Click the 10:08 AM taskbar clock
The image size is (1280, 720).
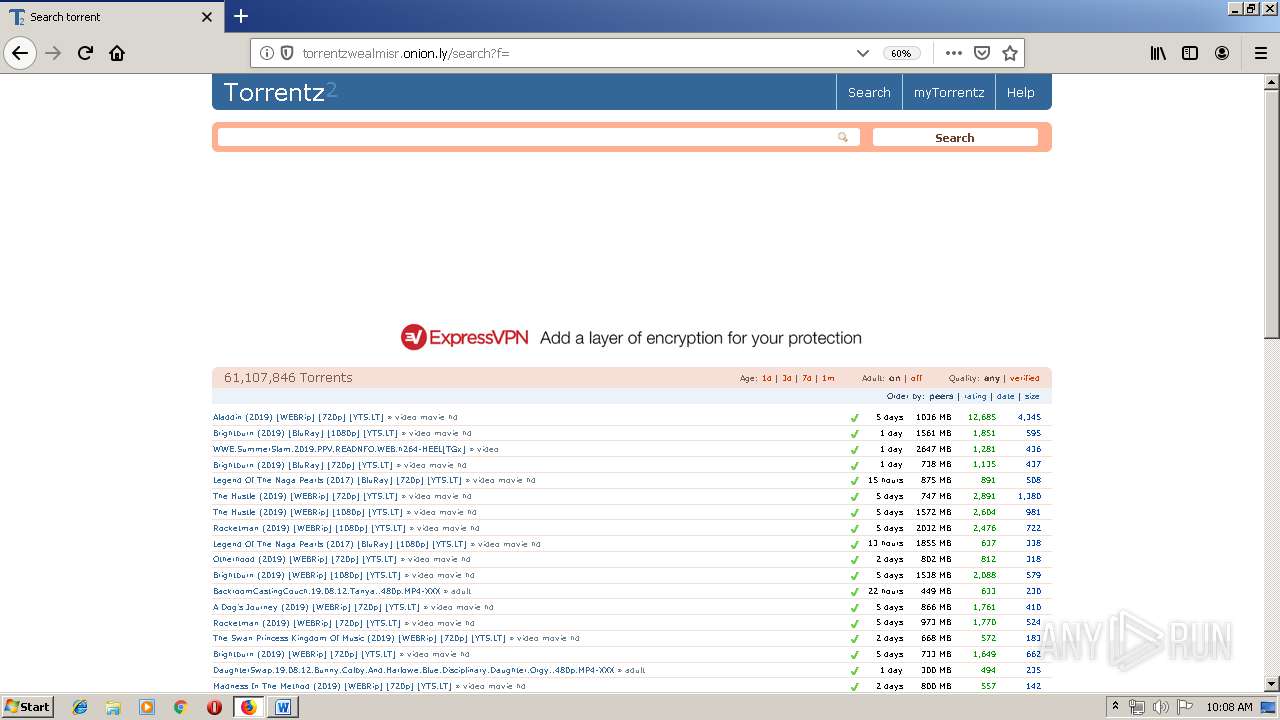(x=1229, y=707)
